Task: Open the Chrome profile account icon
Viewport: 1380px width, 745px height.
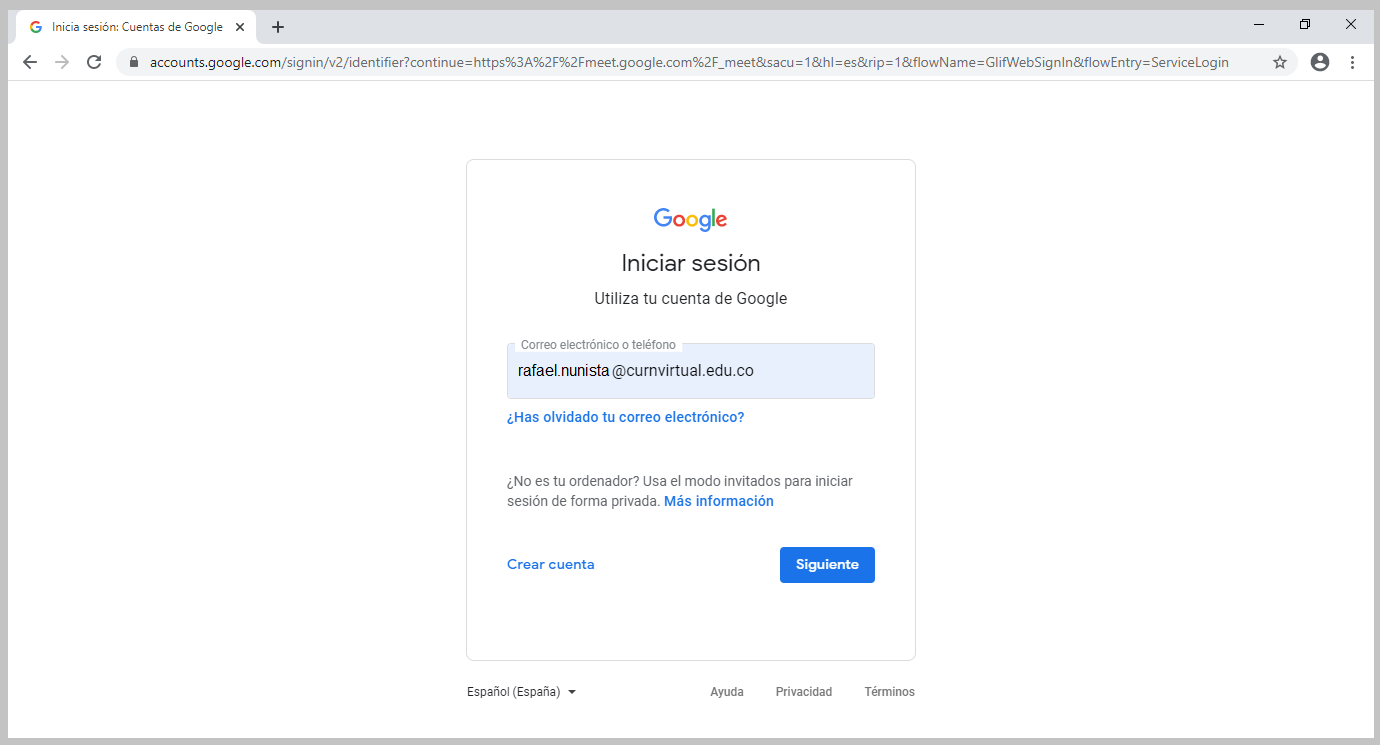Action: pyautogui.click(x=1319, y=62)
